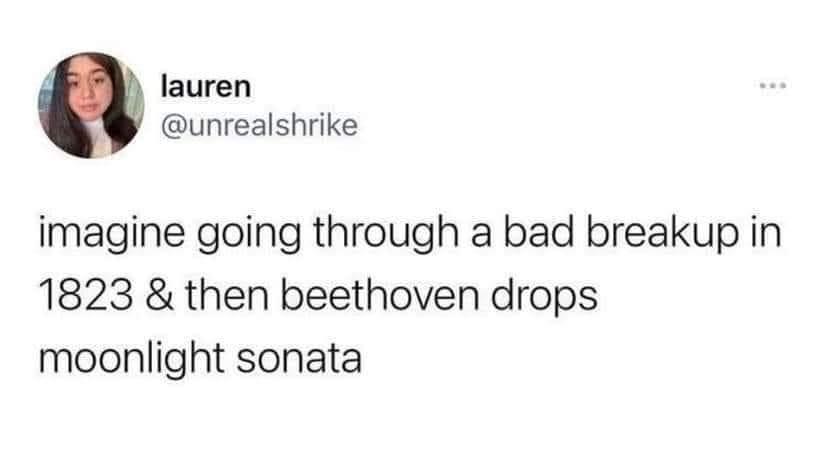Click the word through in the tweet
Screen dimensions: 828x469
(x=387, y=233)
